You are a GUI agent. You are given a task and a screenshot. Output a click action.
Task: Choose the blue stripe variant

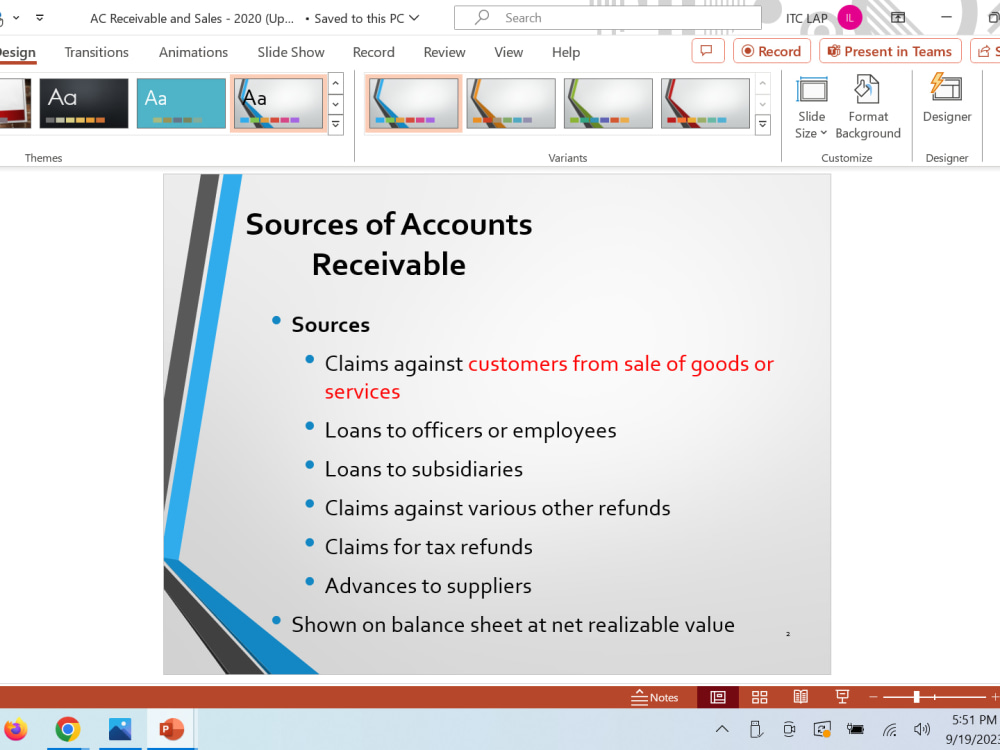413,103
